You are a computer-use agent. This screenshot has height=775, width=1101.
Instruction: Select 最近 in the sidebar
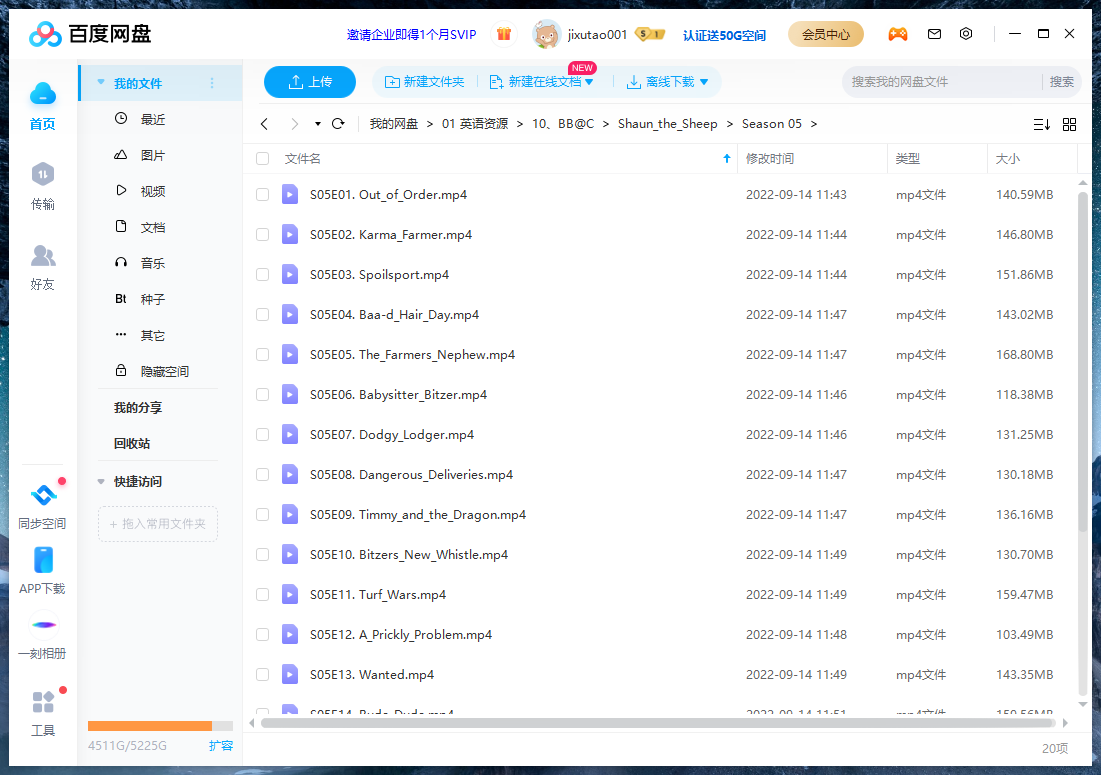[160, 119]
